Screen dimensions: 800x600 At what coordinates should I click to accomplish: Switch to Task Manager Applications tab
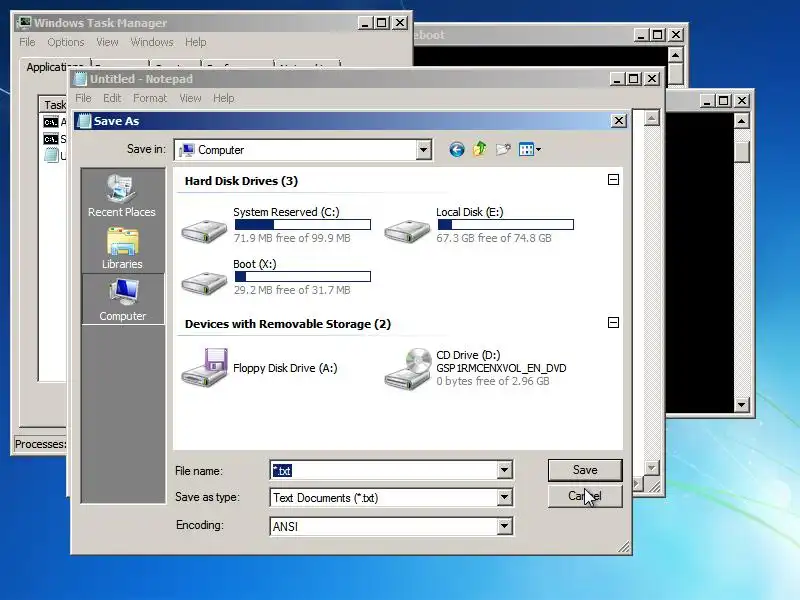55,67
